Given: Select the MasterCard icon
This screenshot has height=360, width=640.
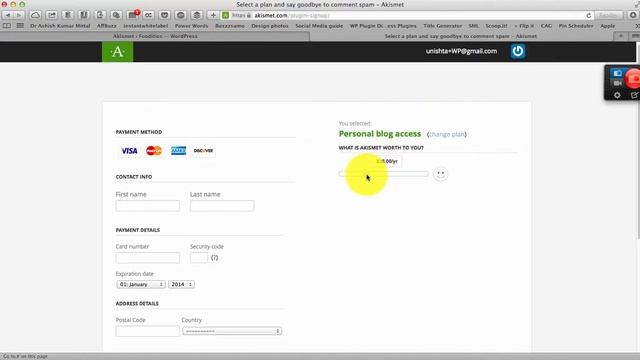Looking at the screenshot, I should 154,151.
